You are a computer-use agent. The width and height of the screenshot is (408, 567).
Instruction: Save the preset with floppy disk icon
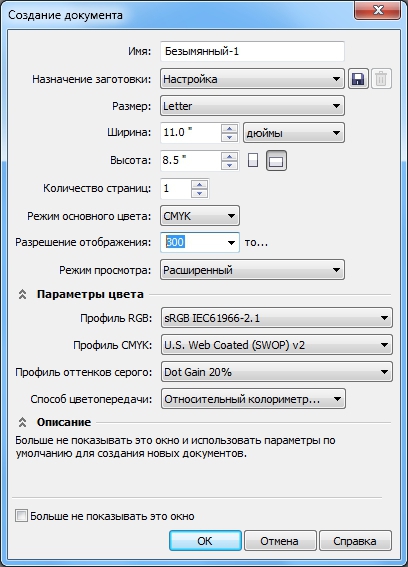(358, 79)
